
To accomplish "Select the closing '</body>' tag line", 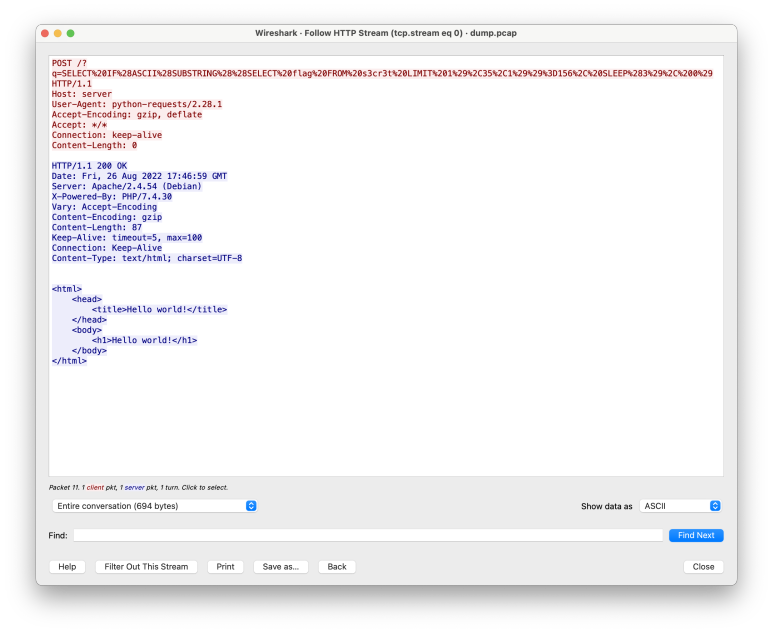I will pos(89,351).
